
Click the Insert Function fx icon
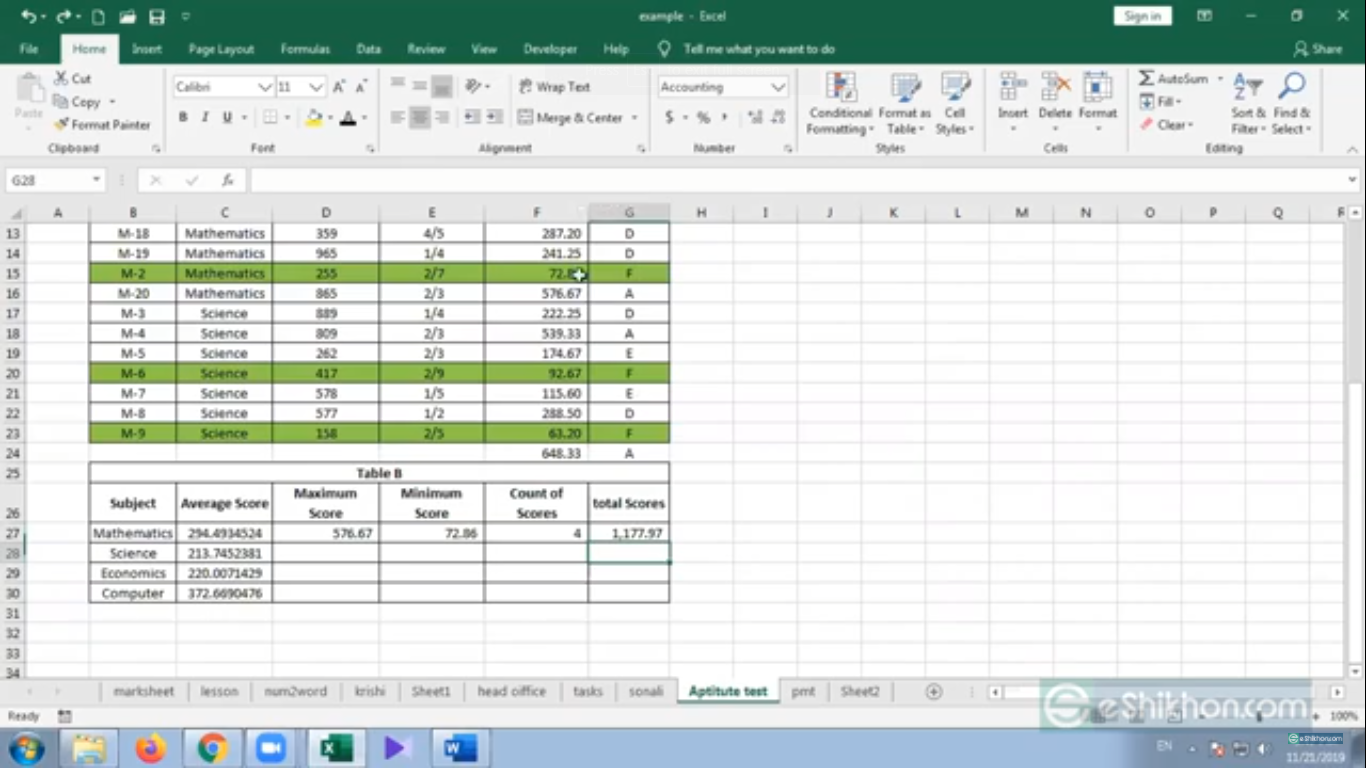[x=228, y=181]
